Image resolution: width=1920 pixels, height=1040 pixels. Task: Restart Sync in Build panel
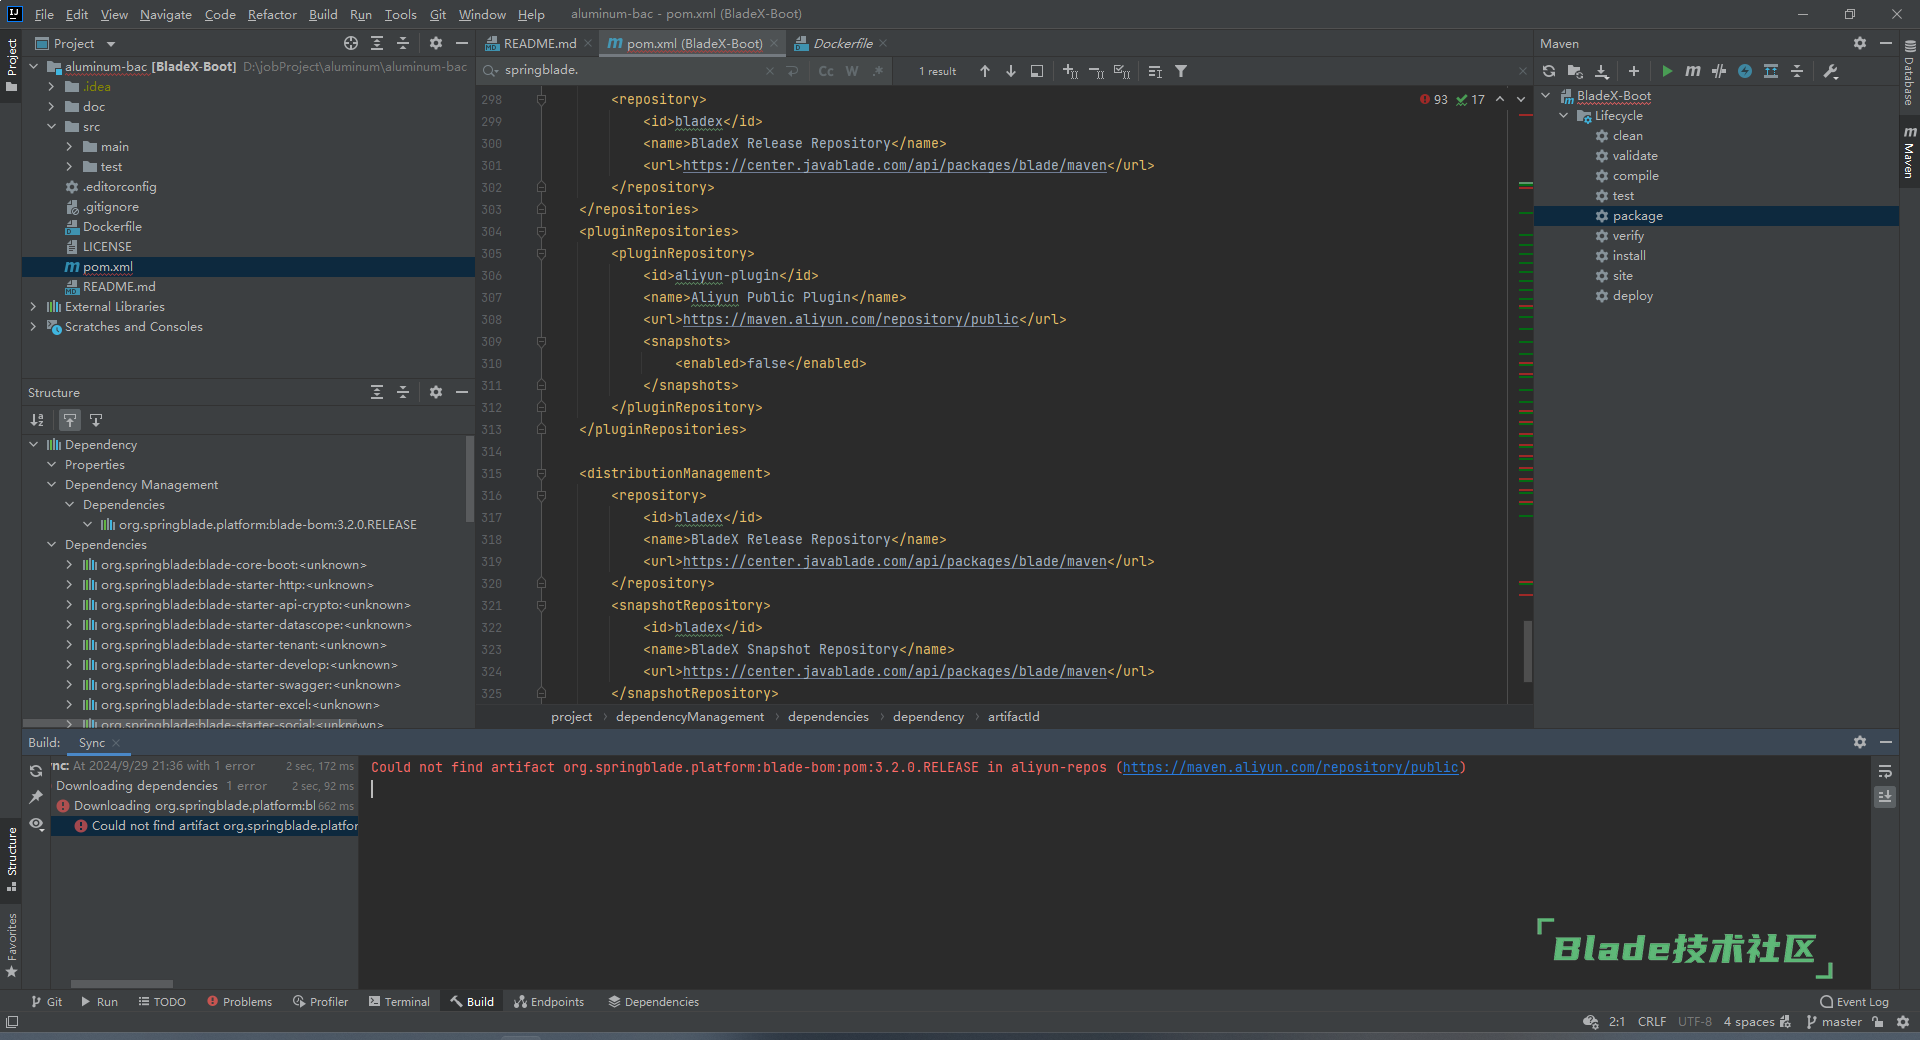(36, 771)
